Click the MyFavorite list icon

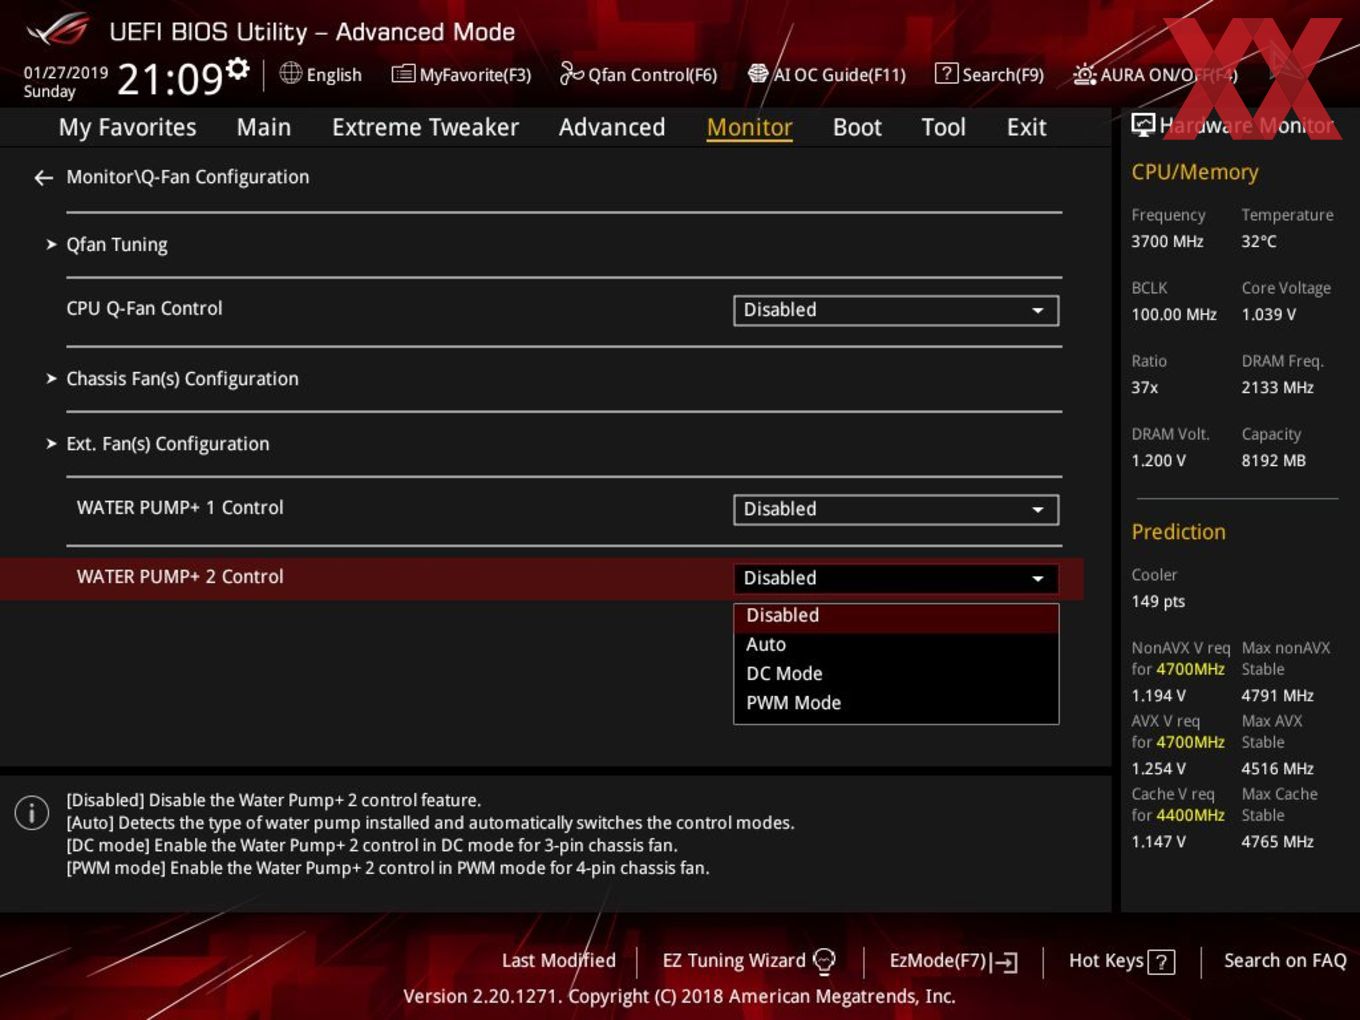tap(403, 74)
